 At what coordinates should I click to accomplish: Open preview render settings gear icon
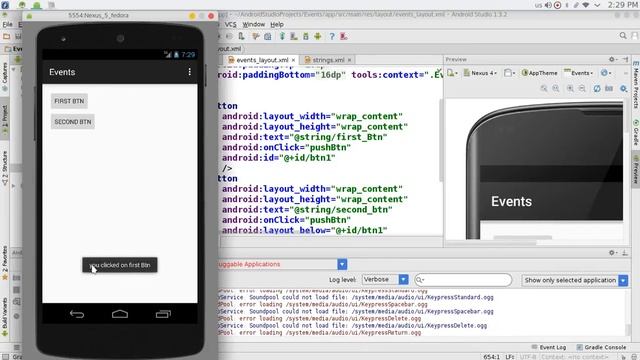[623, 89]
